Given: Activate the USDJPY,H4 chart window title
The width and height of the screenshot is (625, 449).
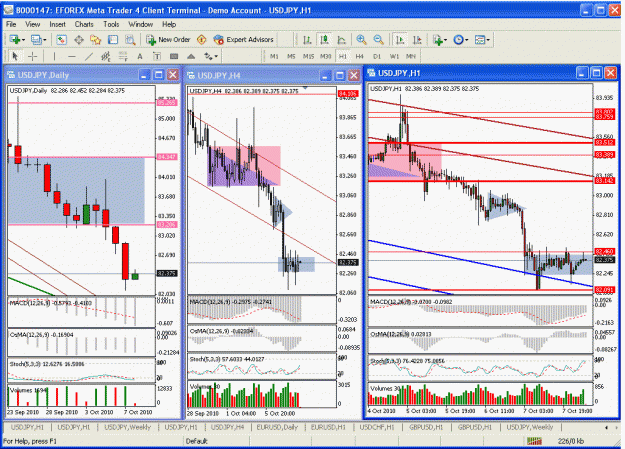Looking at the screenshot, I should click(x=219, y=75).
